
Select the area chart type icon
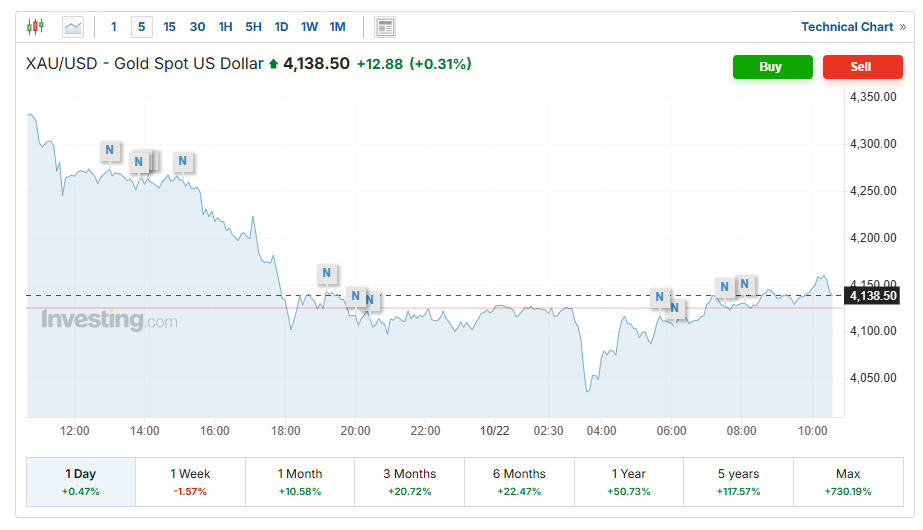pyautogui.click(x=73, y=27)
